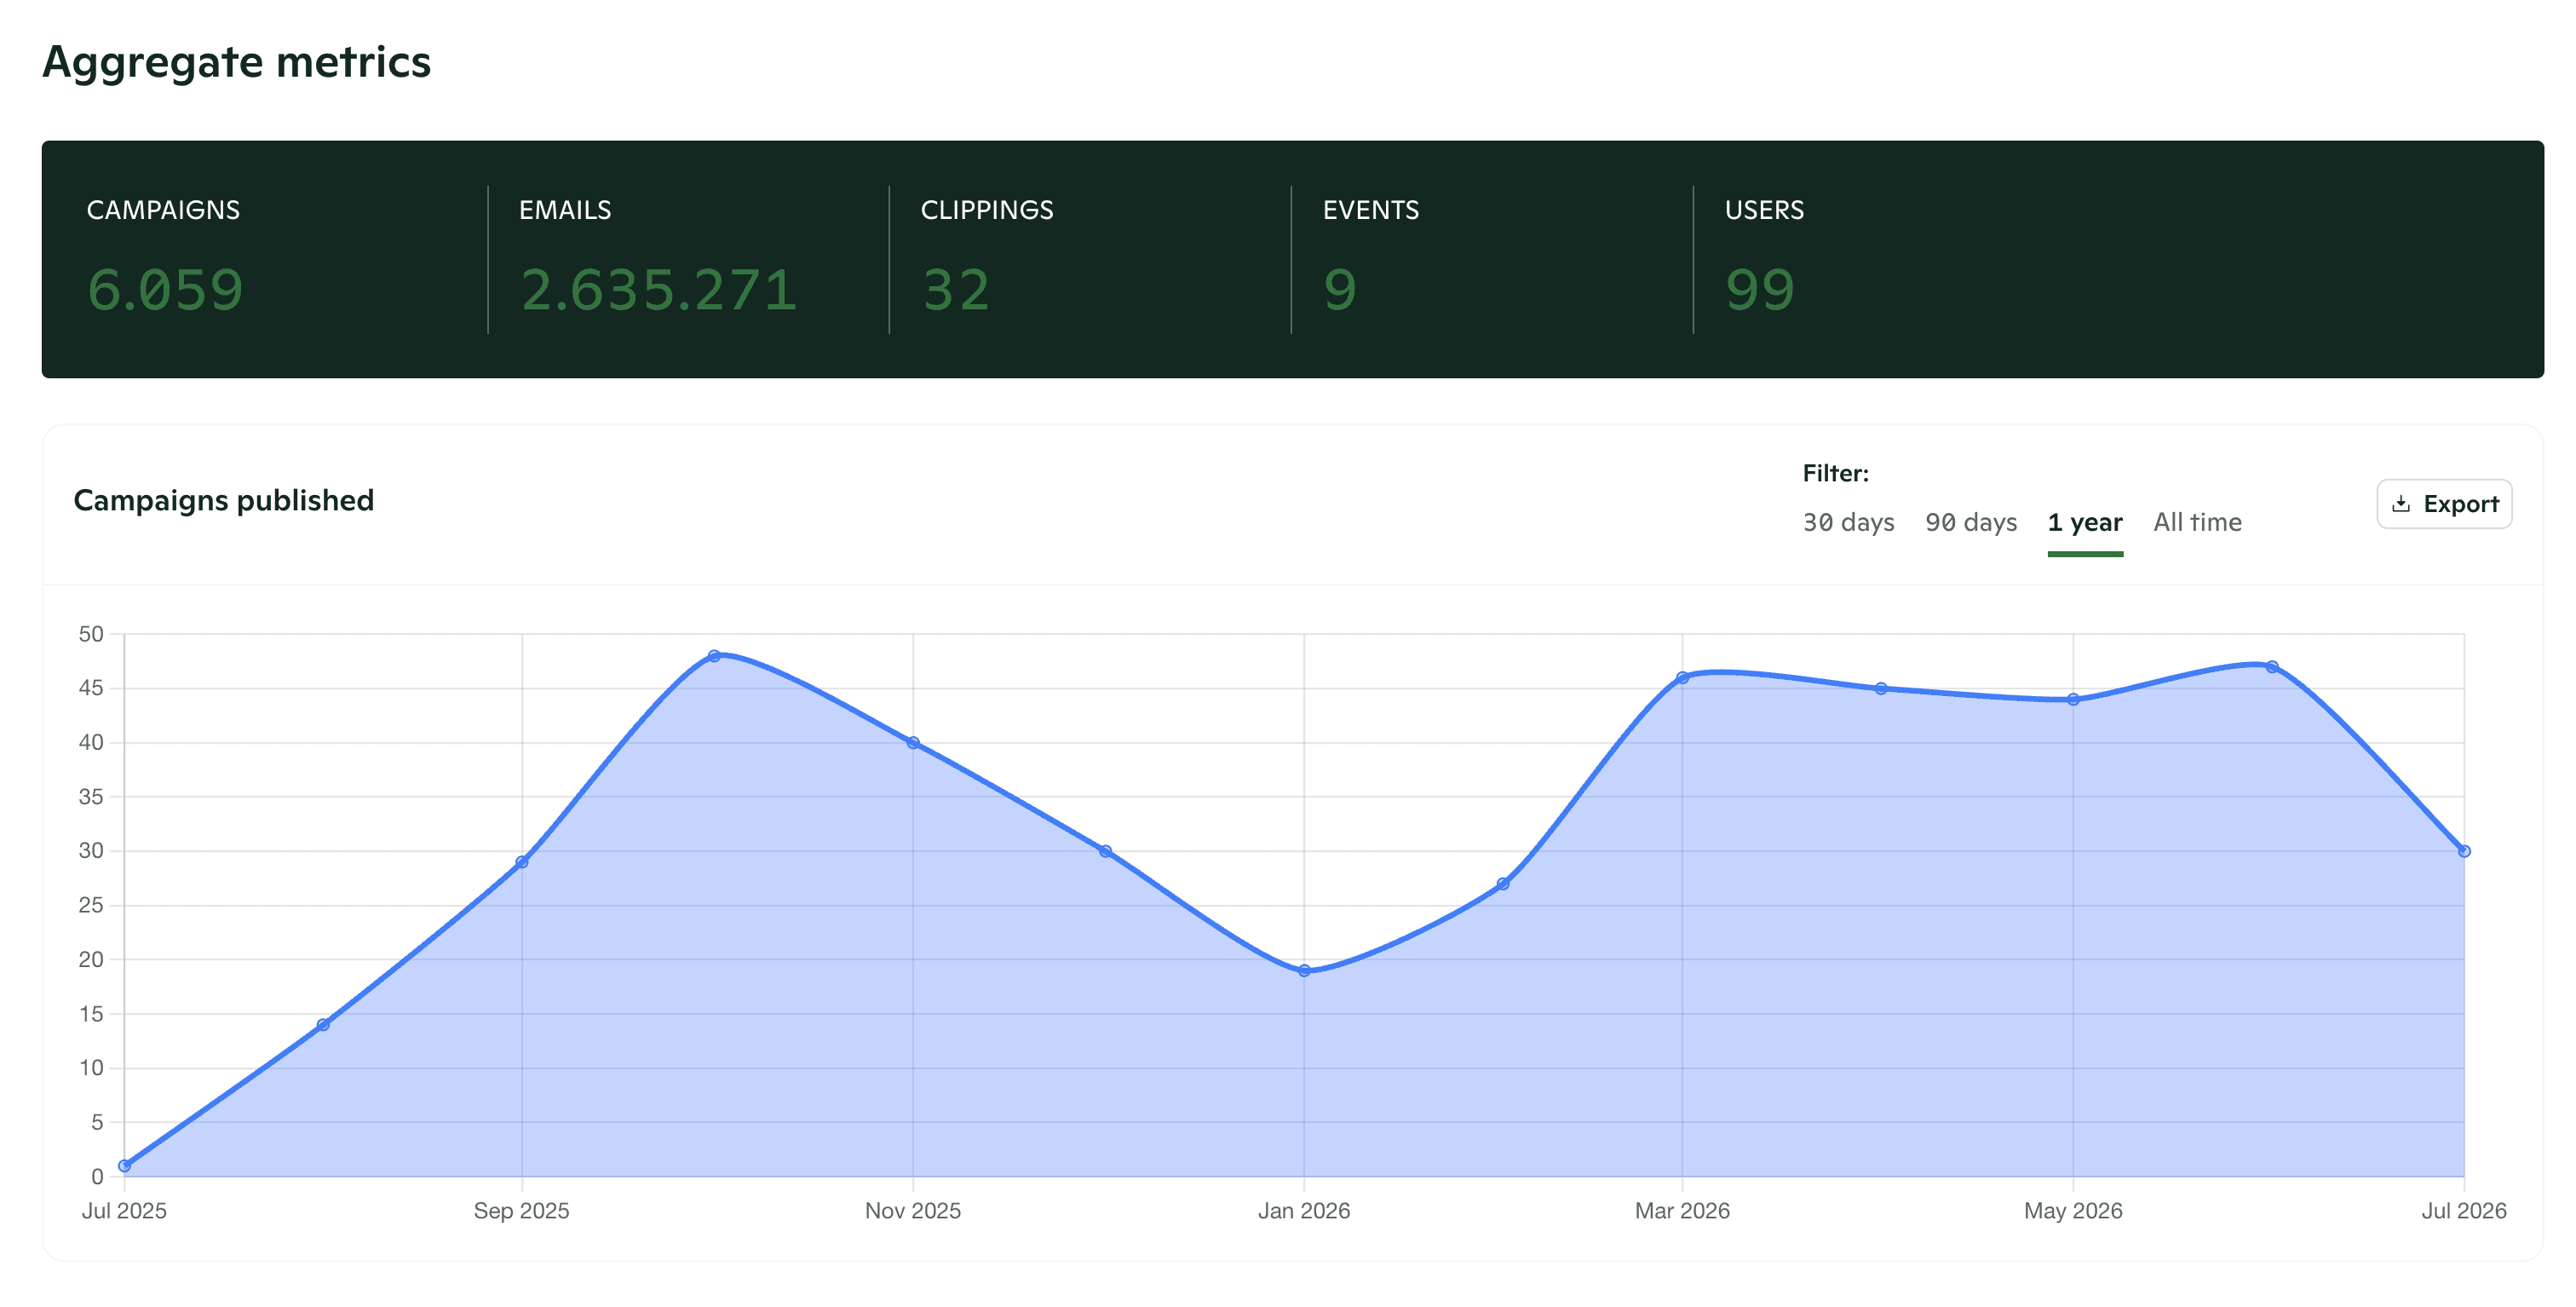The width and height of the screenshot is (2576, 1307).
Task: Click the Campaigns count 6.059
Action: (165, 290)
